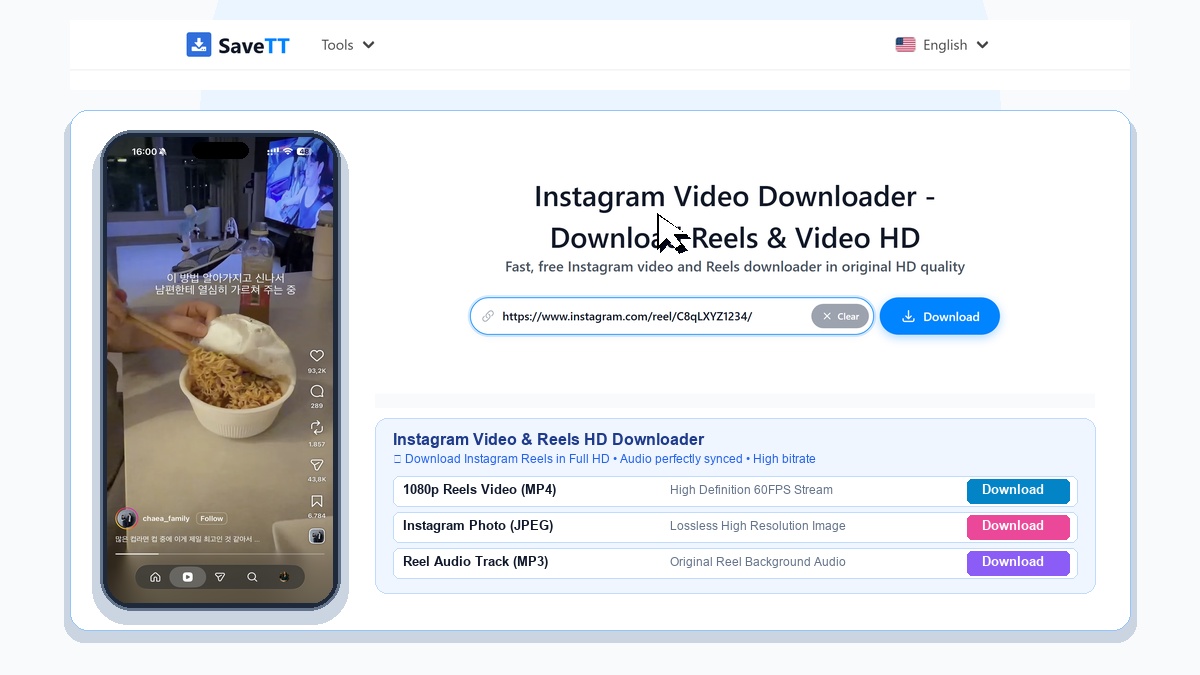Click the SaveTT brand name
Viewport: 1200px width, 675px height.
254,45
